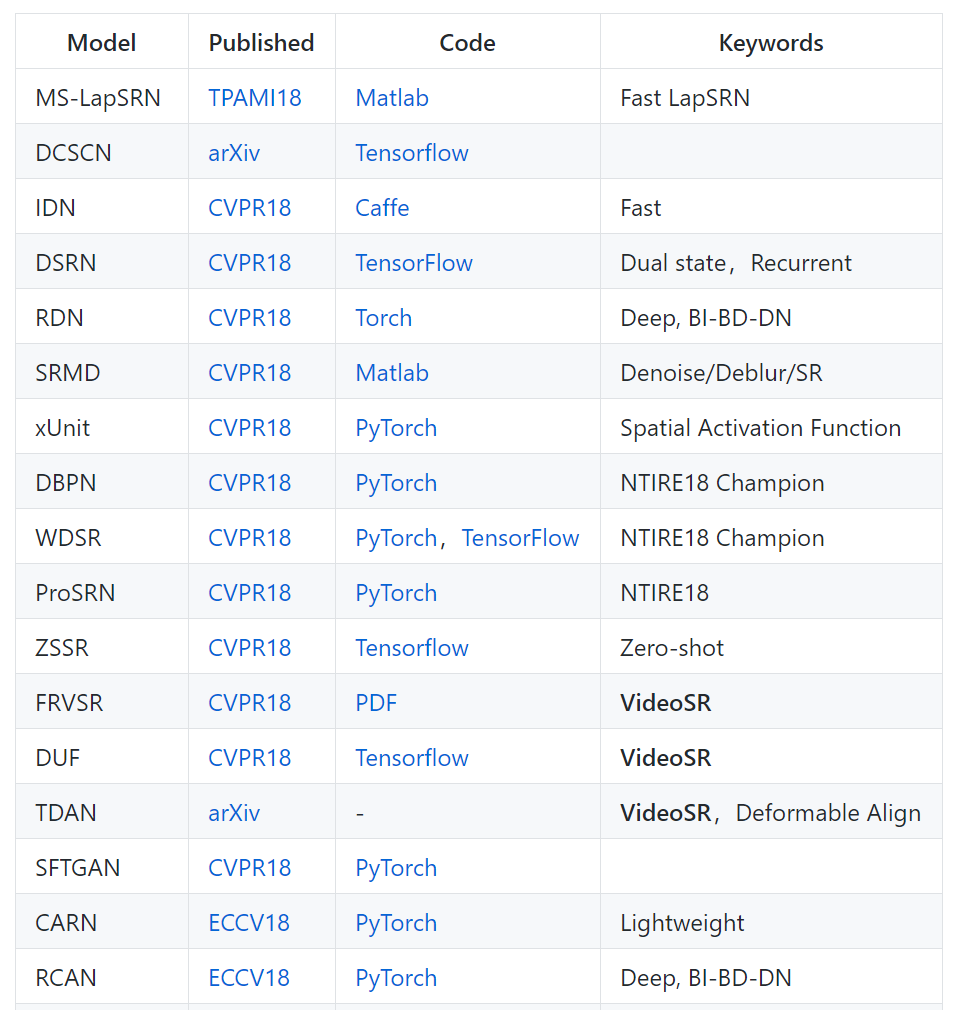Image resolution: width=956 pixels, height=1010 pixels.
Task: Click RCAN's PyTorch code link
Action: point(395,978)
